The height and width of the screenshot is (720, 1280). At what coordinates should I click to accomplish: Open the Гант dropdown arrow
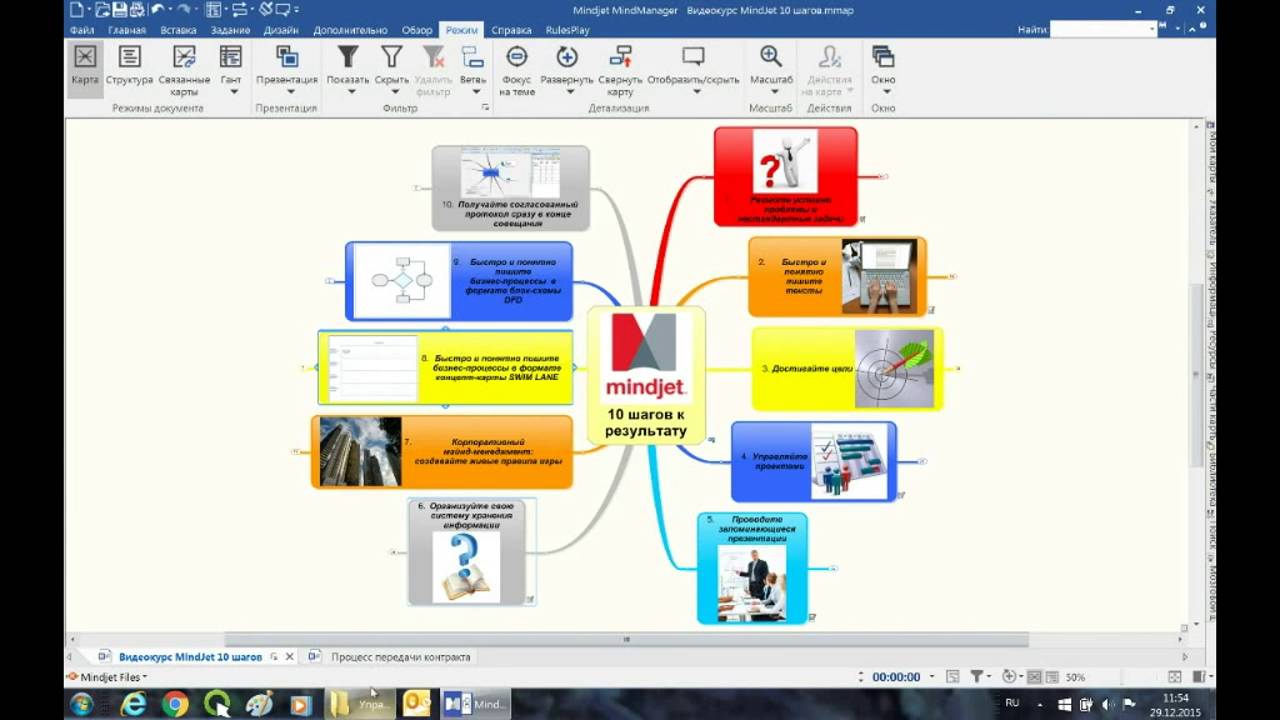tap(234, 92)
